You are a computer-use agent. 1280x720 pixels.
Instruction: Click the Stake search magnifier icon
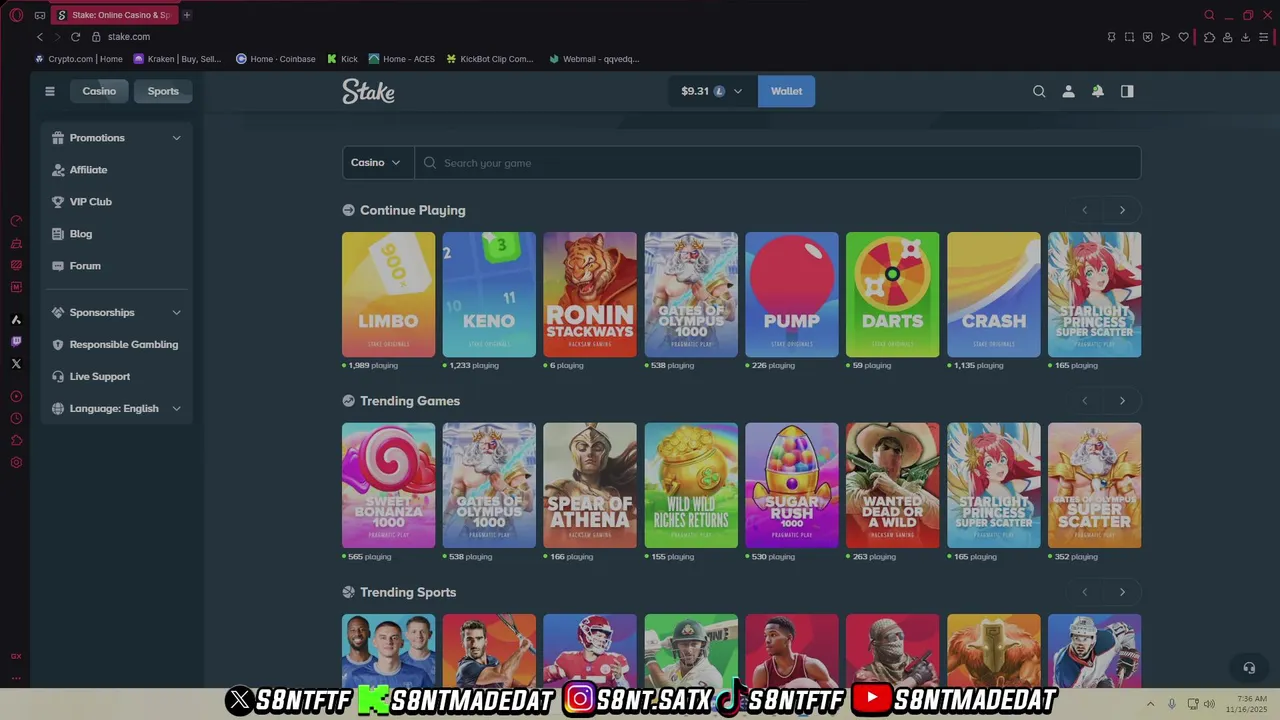coord(1039,91)
